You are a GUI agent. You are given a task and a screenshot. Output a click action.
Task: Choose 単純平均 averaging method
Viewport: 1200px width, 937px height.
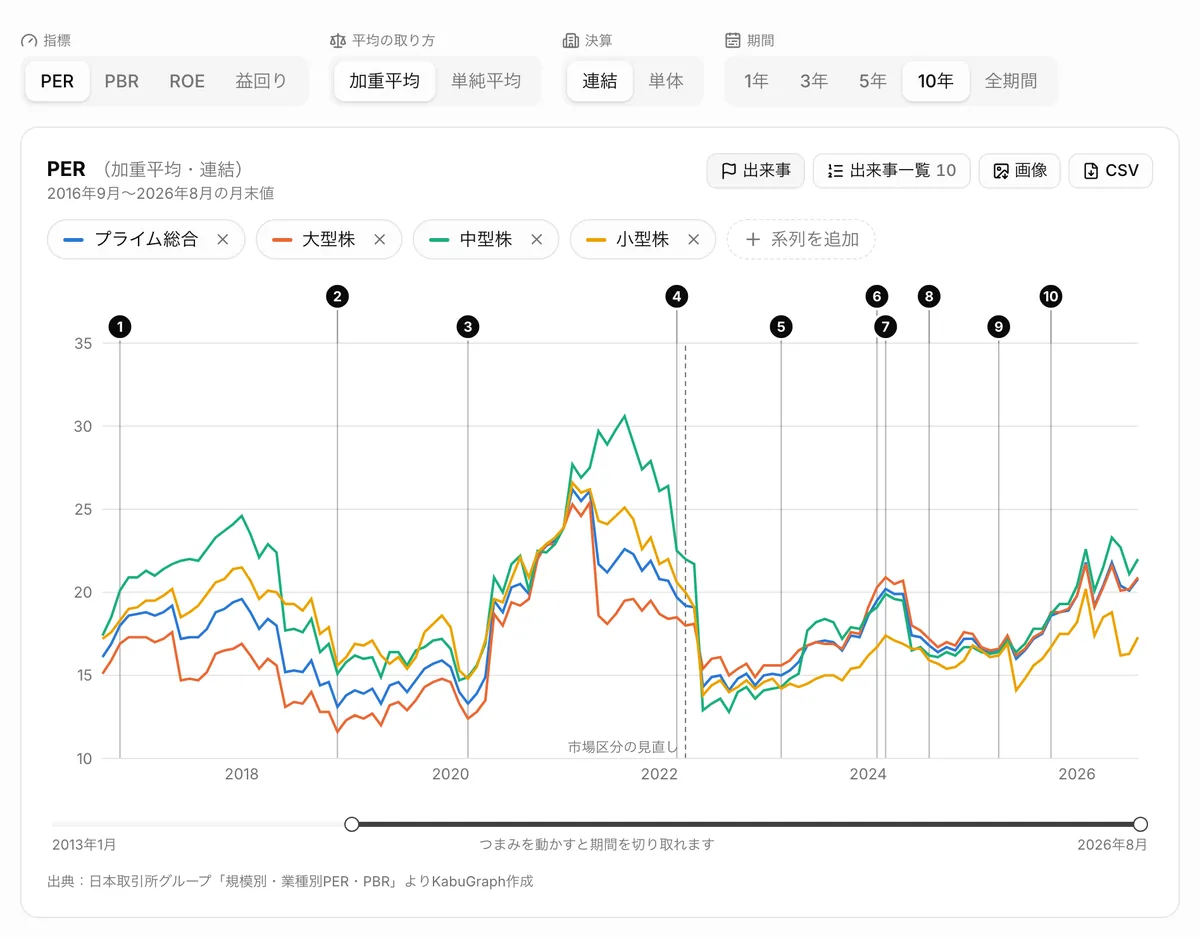(x=486, y=81)
